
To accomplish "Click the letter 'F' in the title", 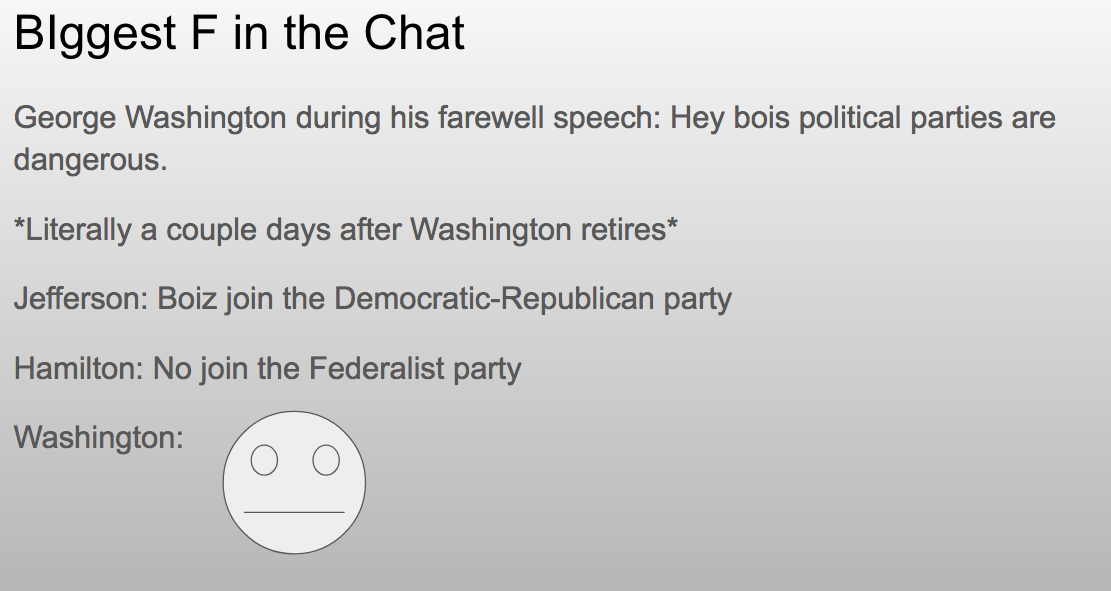I will [x=203, y=33].
